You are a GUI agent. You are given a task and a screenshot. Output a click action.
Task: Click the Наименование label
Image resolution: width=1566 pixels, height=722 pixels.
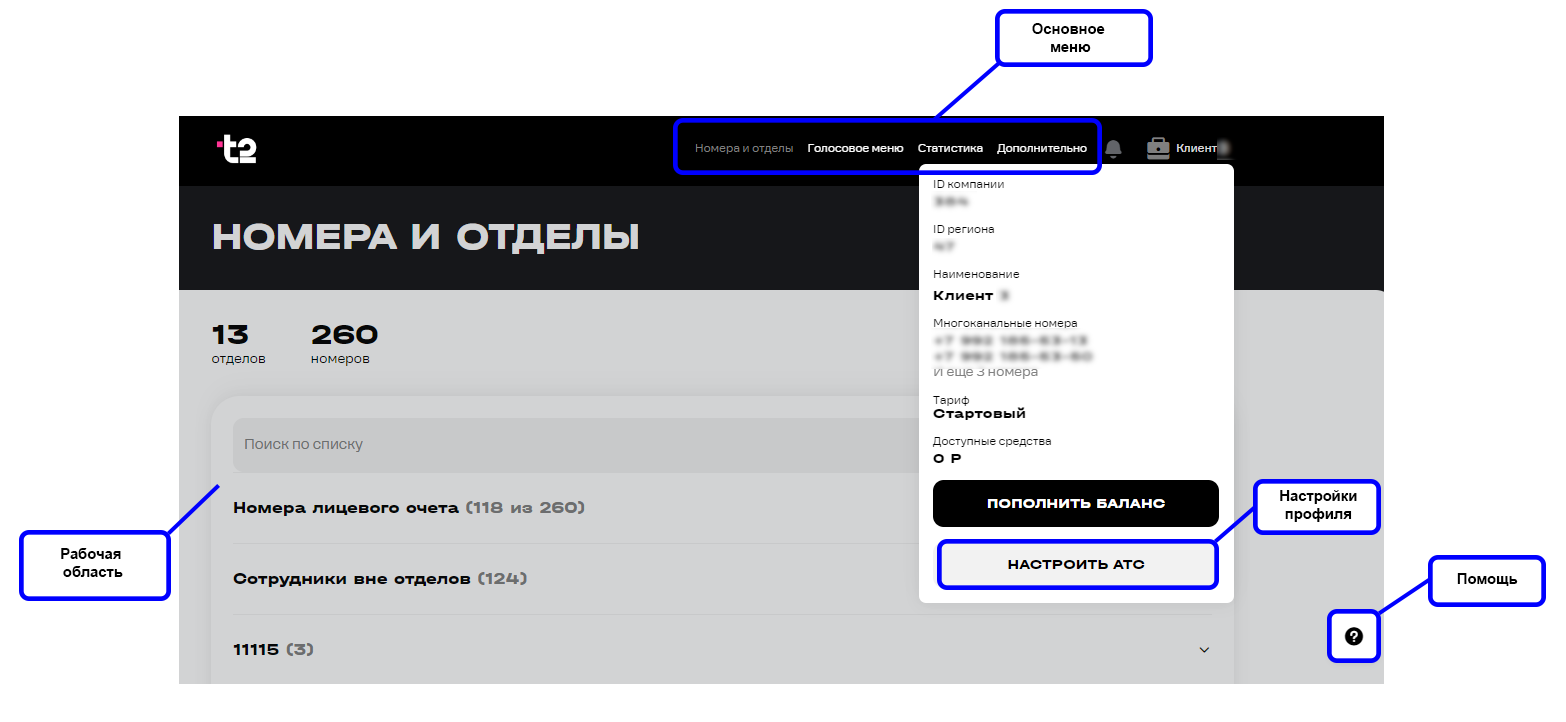(976, 274)
